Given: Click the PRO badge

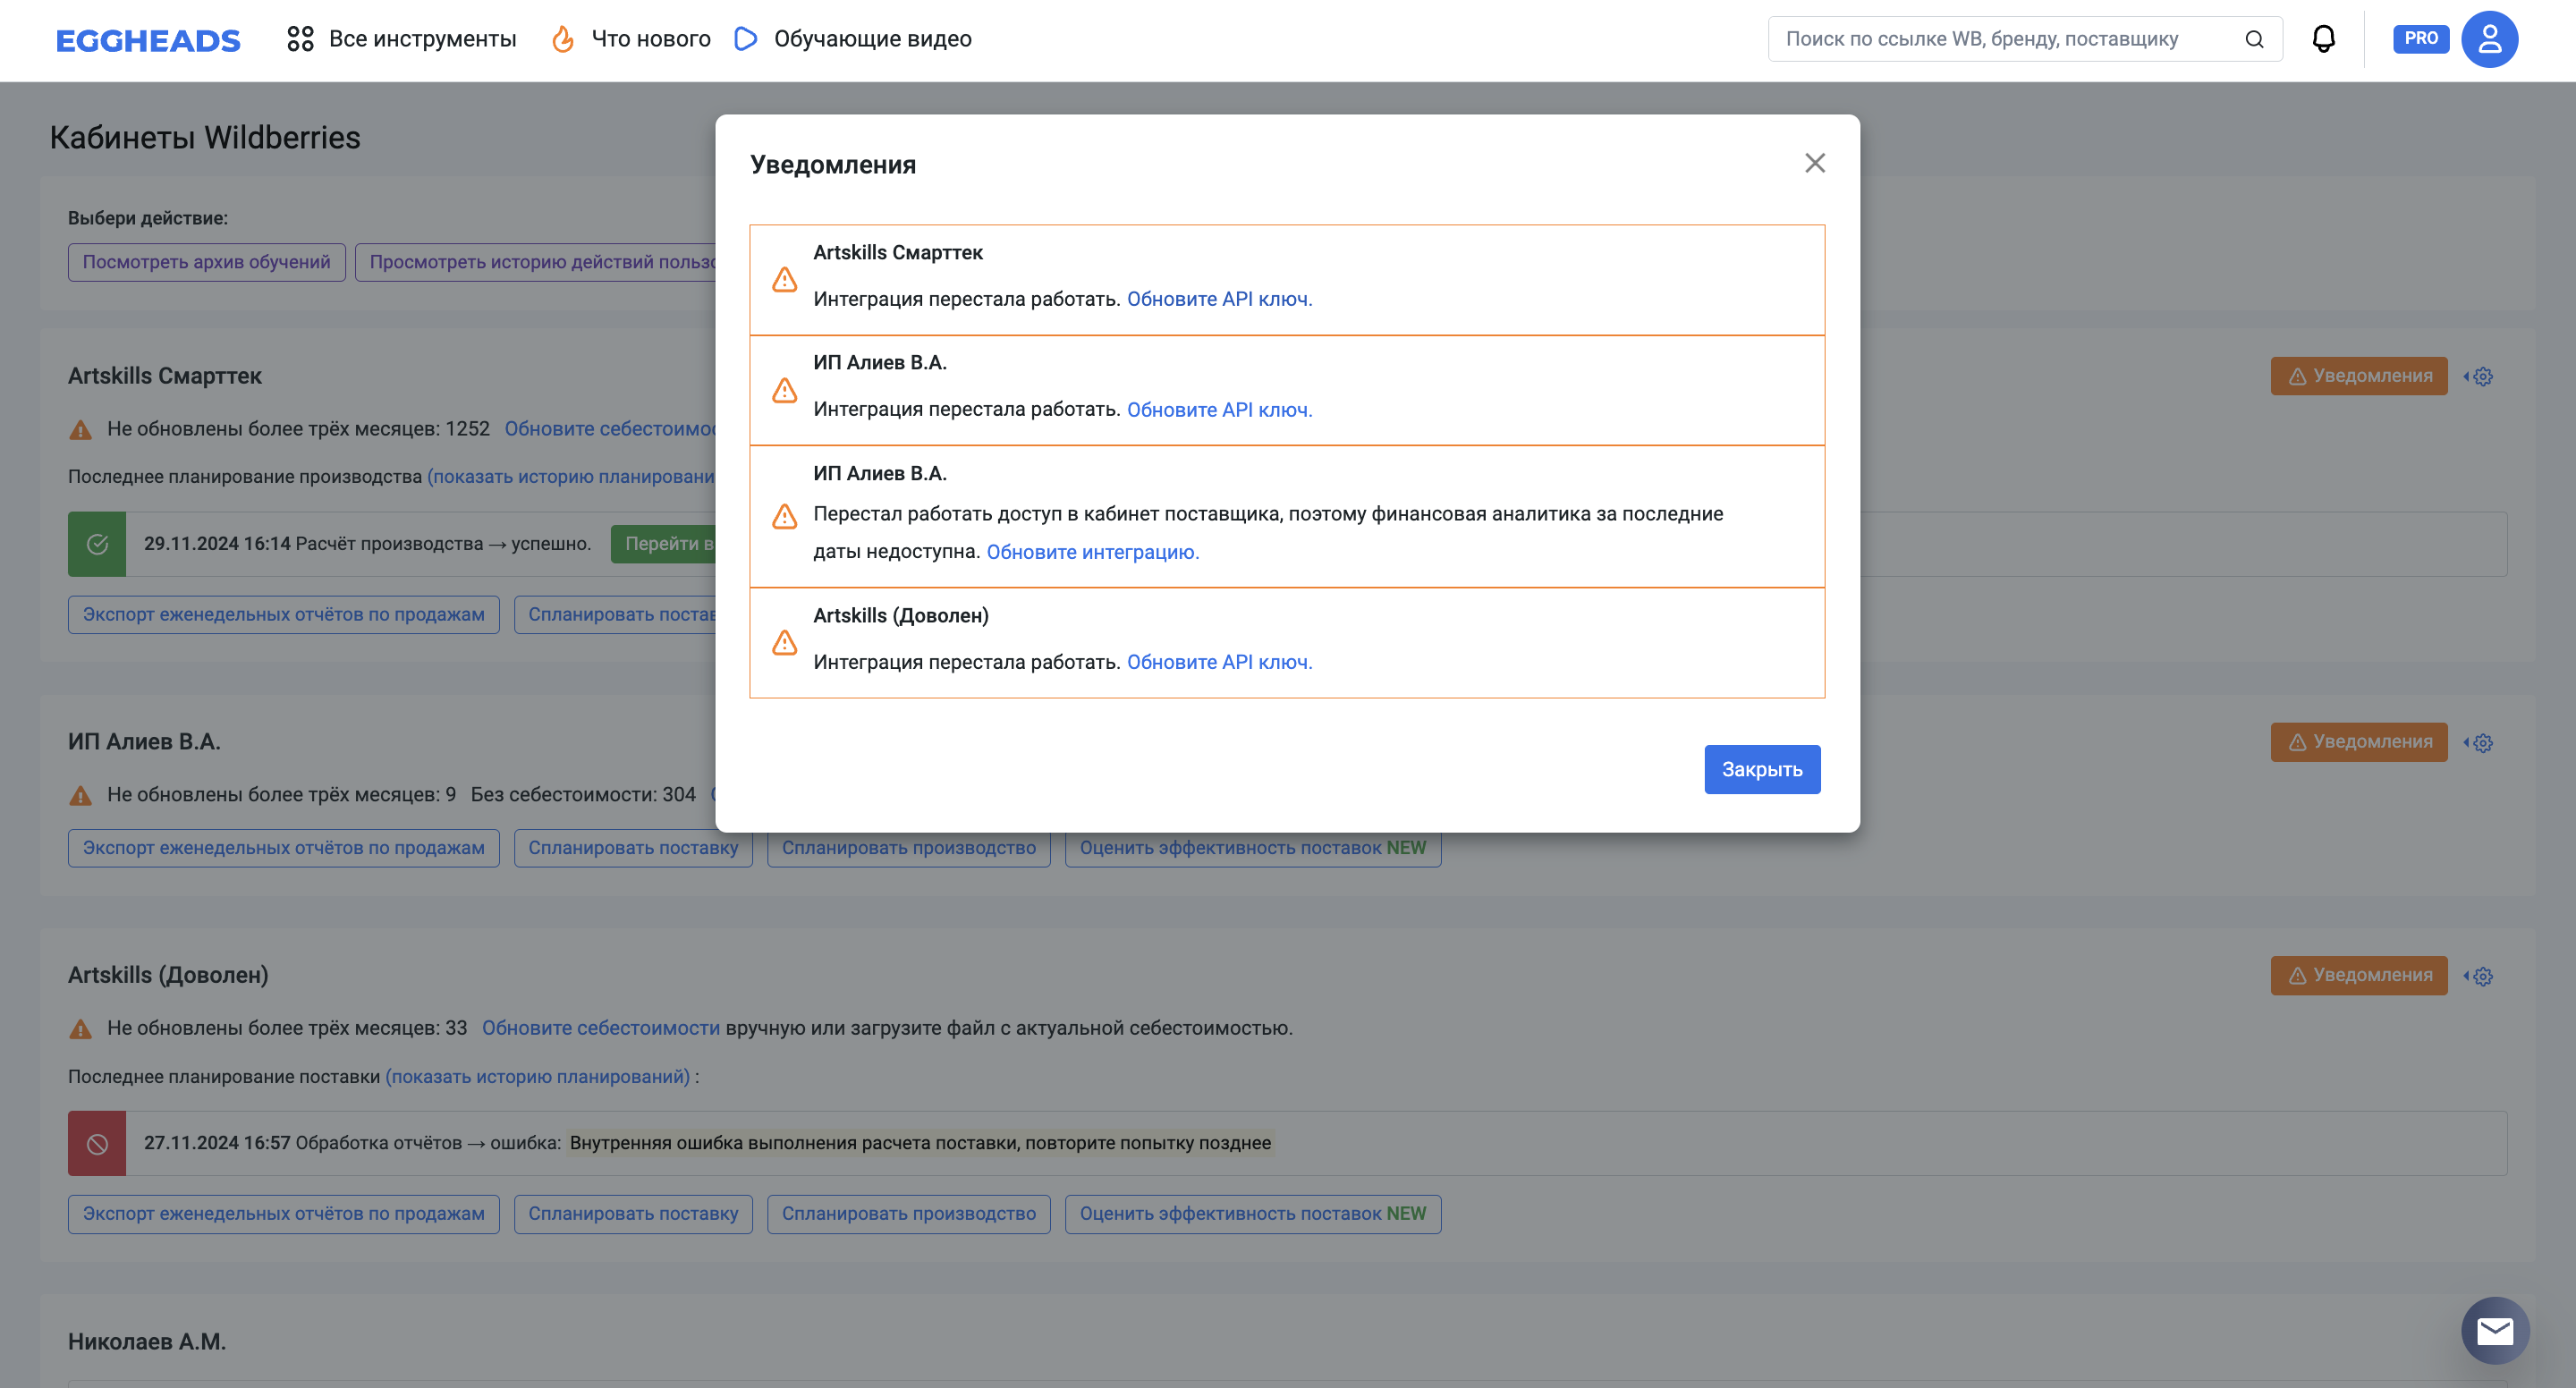Looking at the screenshot, I should [x=2421, y=39].
